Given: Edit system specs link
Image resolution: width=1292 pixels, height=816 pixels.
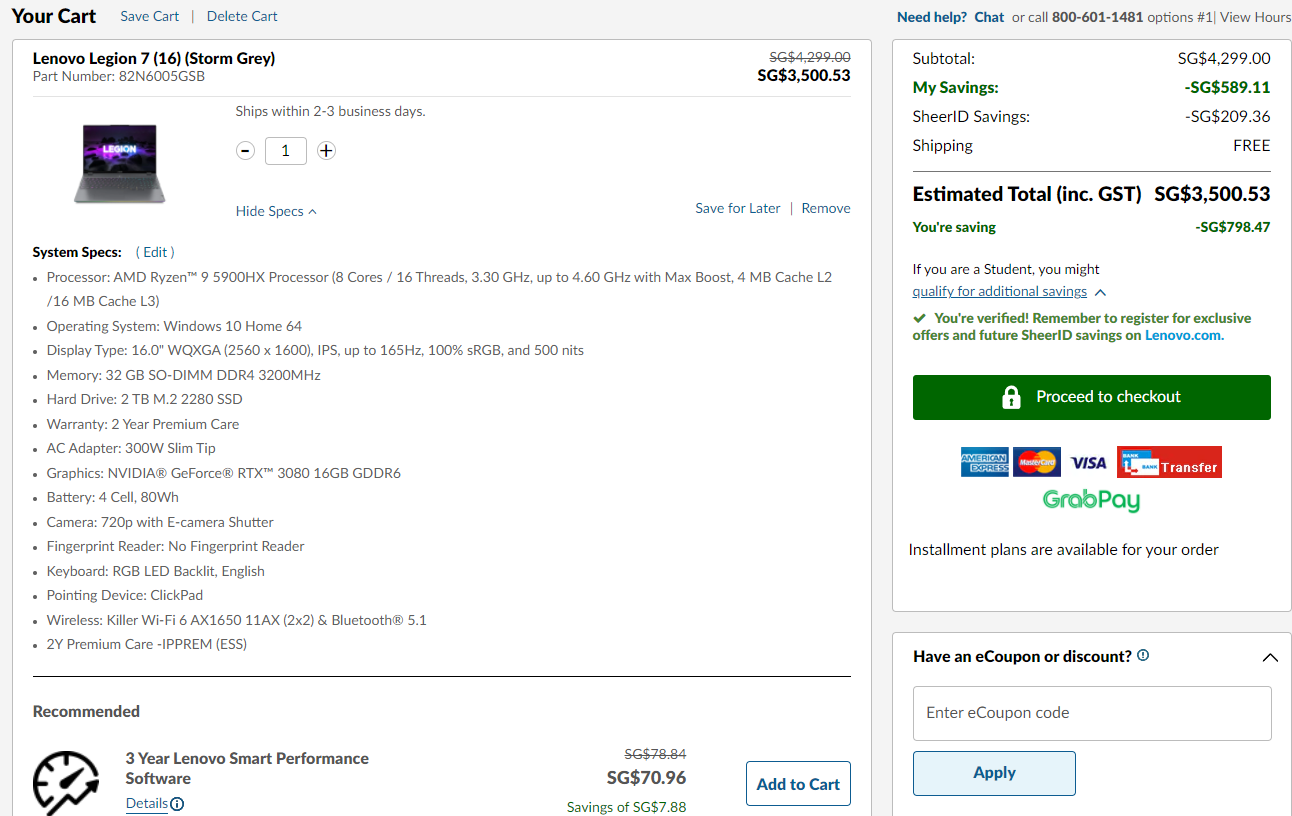Looking at the screenshot, I should [155, 252].
